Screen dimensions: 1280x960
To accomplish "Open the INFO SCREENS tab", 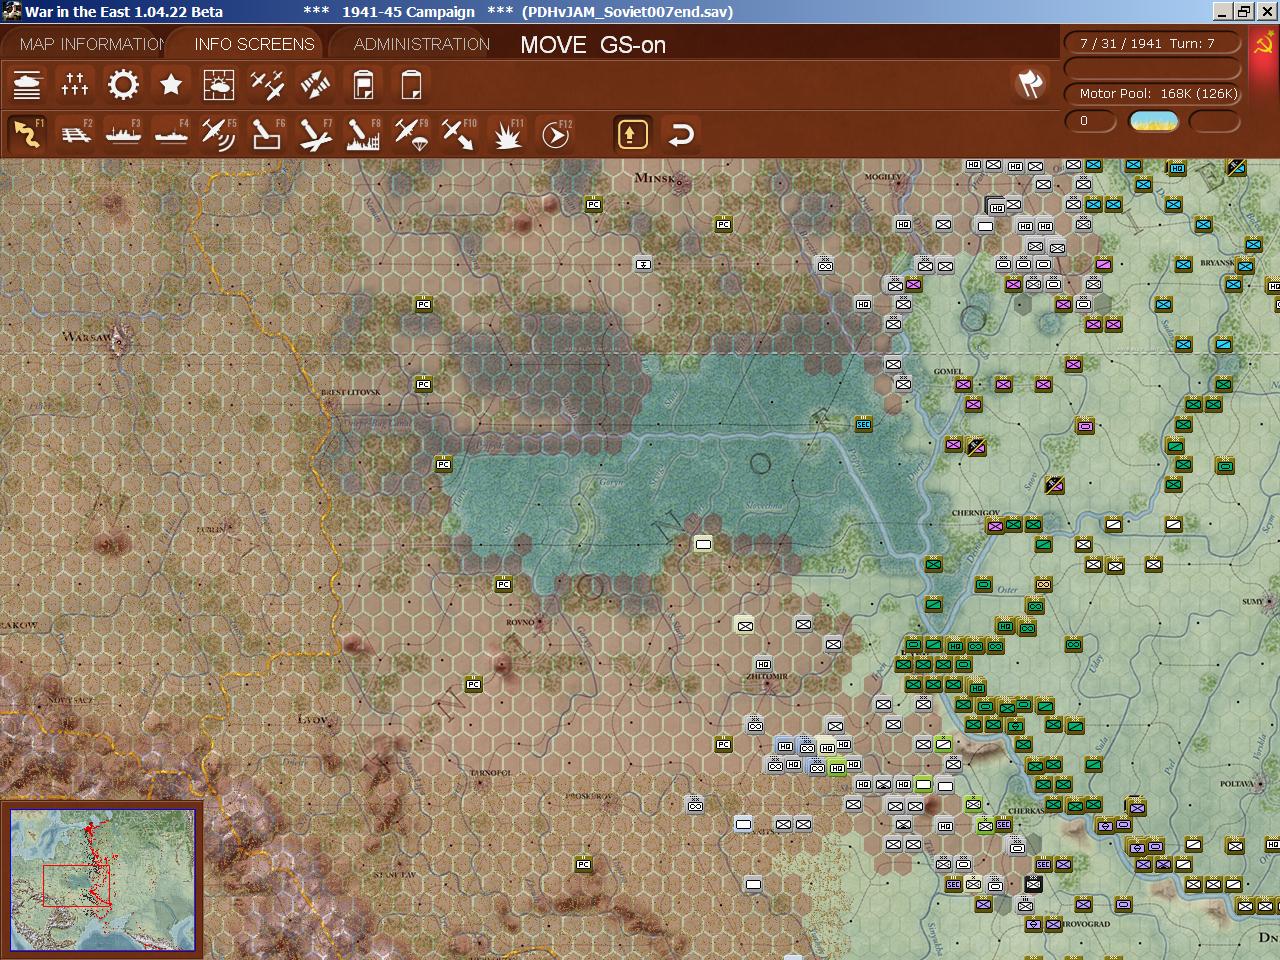I will (x=254, y=44).
